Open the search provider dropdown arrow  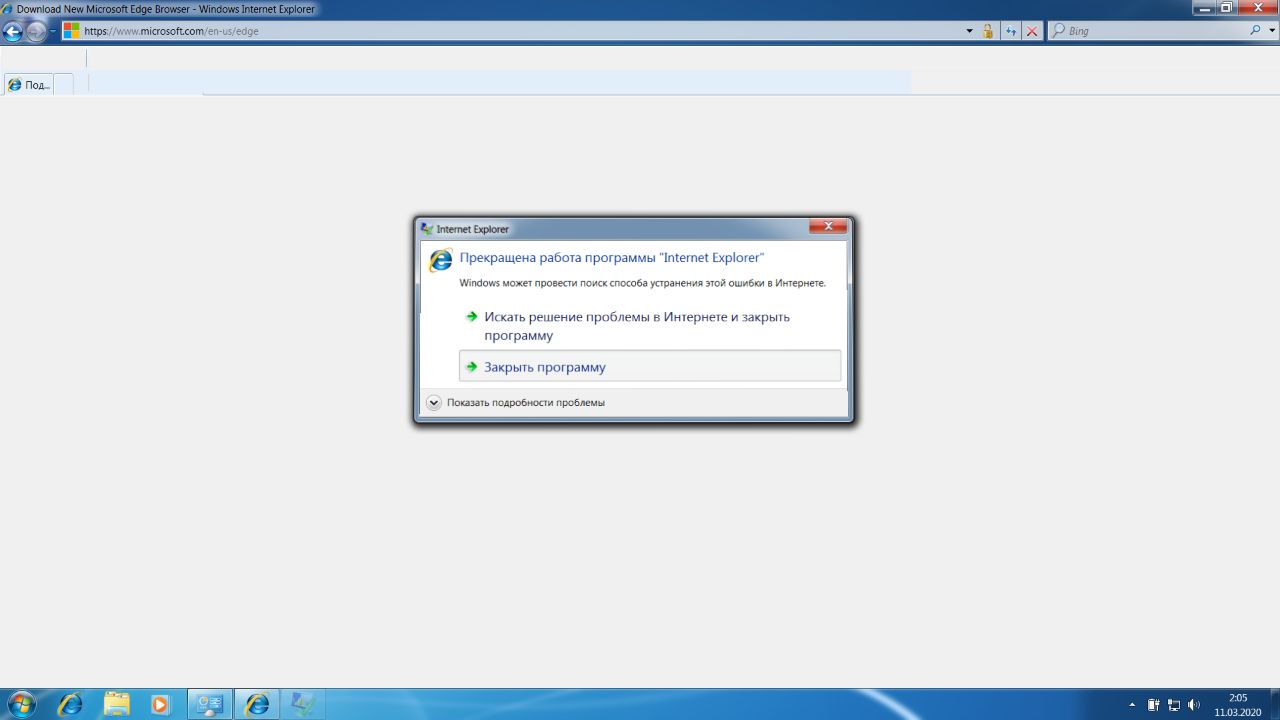click(1270, 31)
